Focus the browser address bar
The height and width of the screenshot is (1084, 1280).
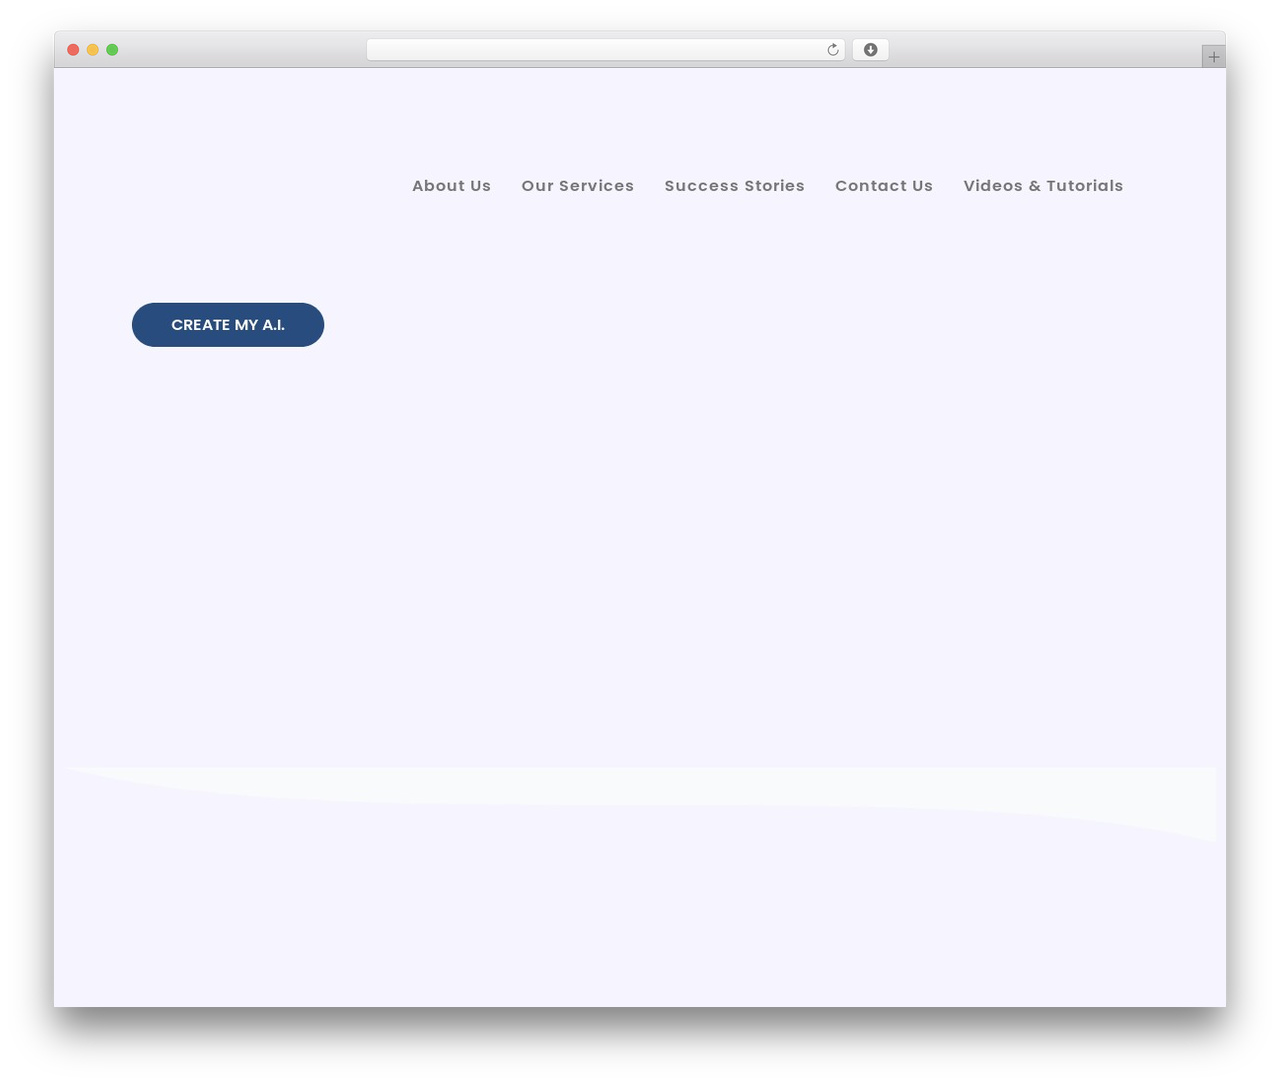click(605, 50)
